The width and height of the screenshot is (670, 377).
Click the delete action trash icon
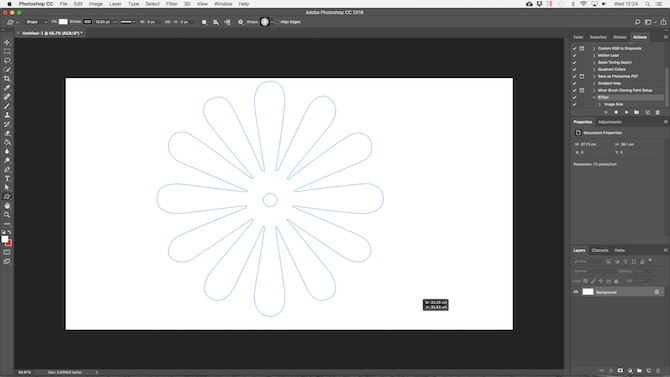(x=658, y=112)
